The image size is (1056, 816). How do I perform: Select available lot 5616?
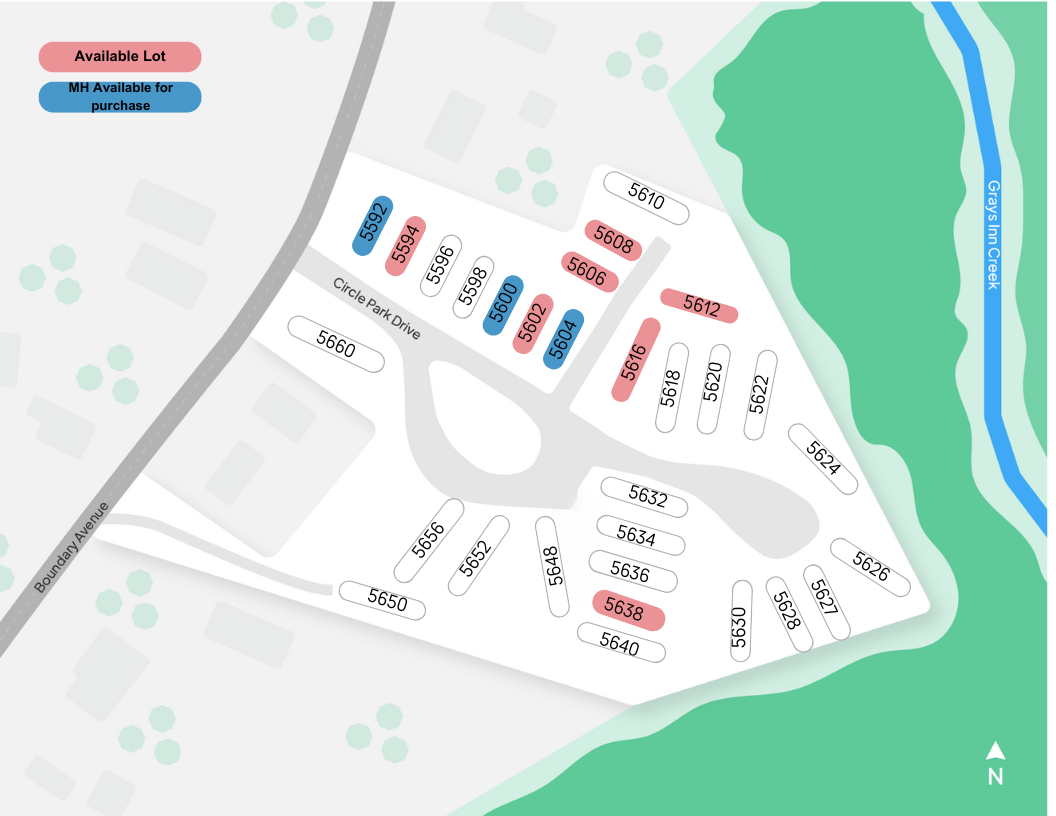[x=636, y=360]
